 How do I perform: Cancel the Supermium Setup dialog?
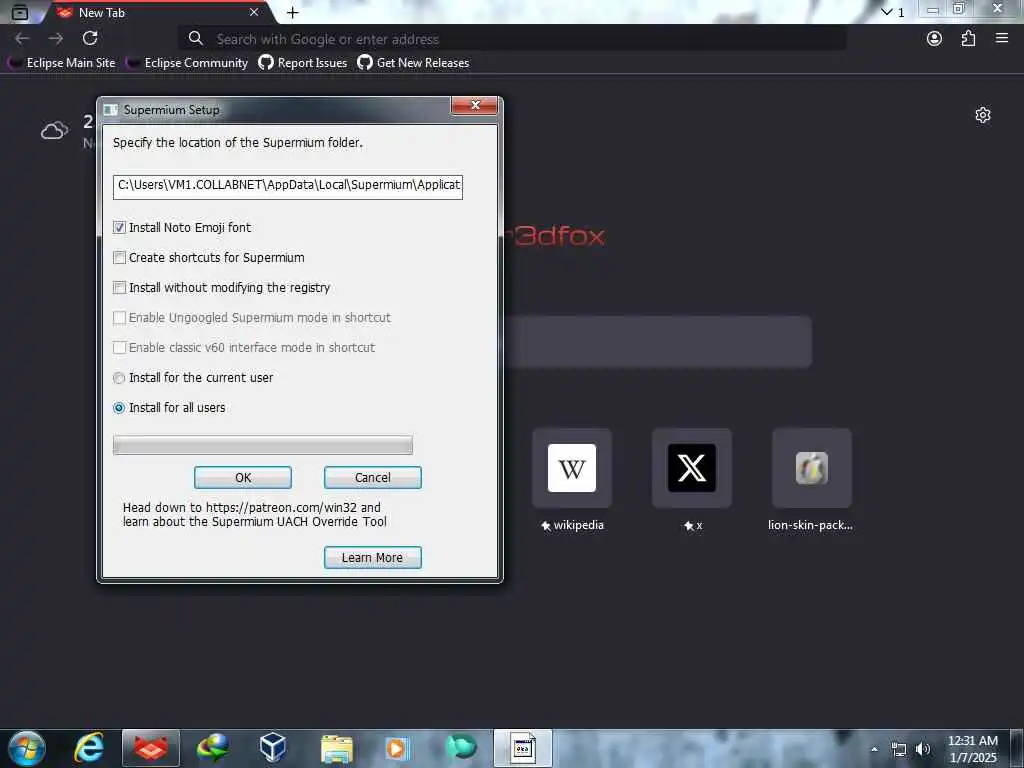click(x=372, y=477)
